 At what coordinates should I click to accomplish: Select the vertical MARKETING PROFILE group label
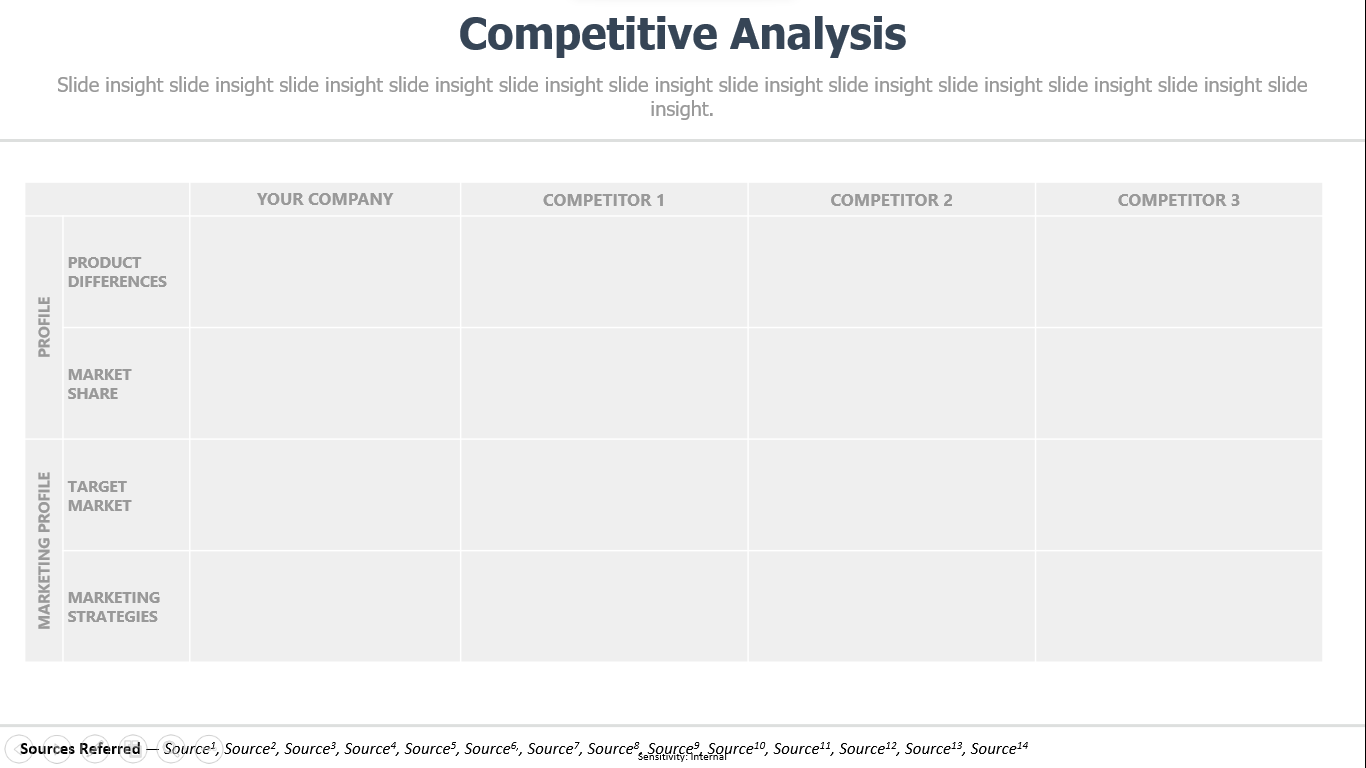44,551
